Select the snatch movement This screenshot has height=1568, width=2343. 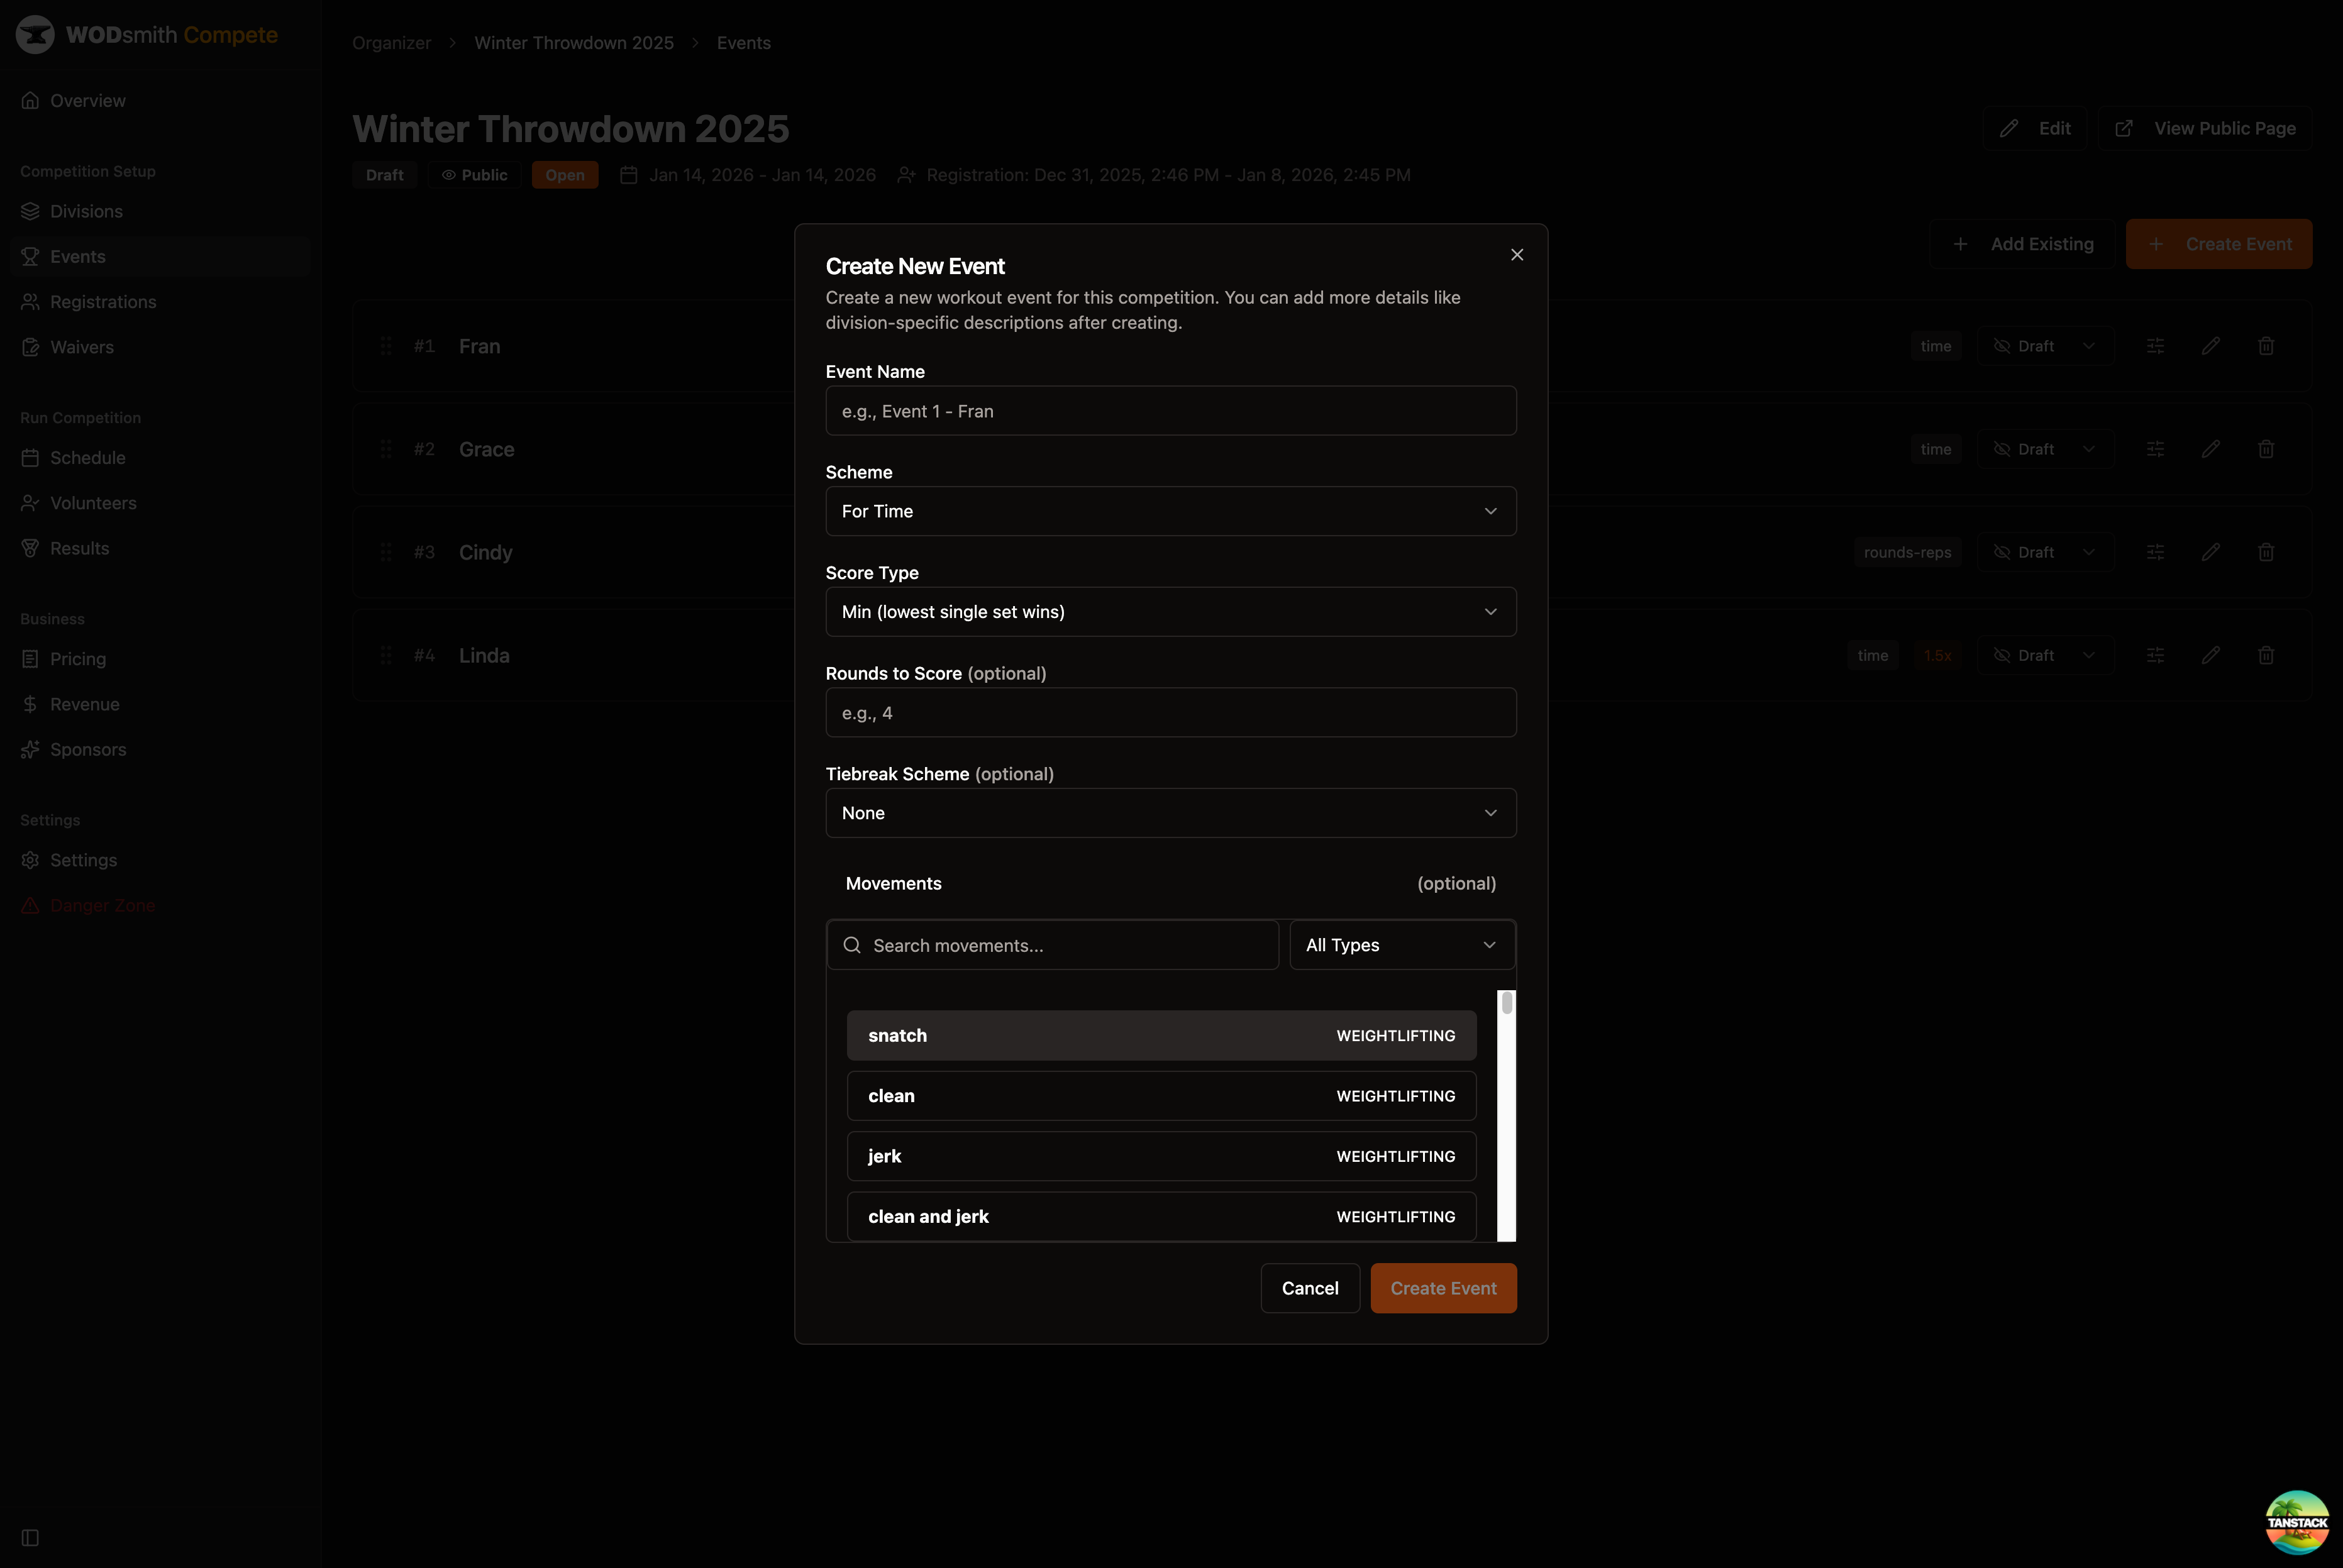pos(1162,1036)
